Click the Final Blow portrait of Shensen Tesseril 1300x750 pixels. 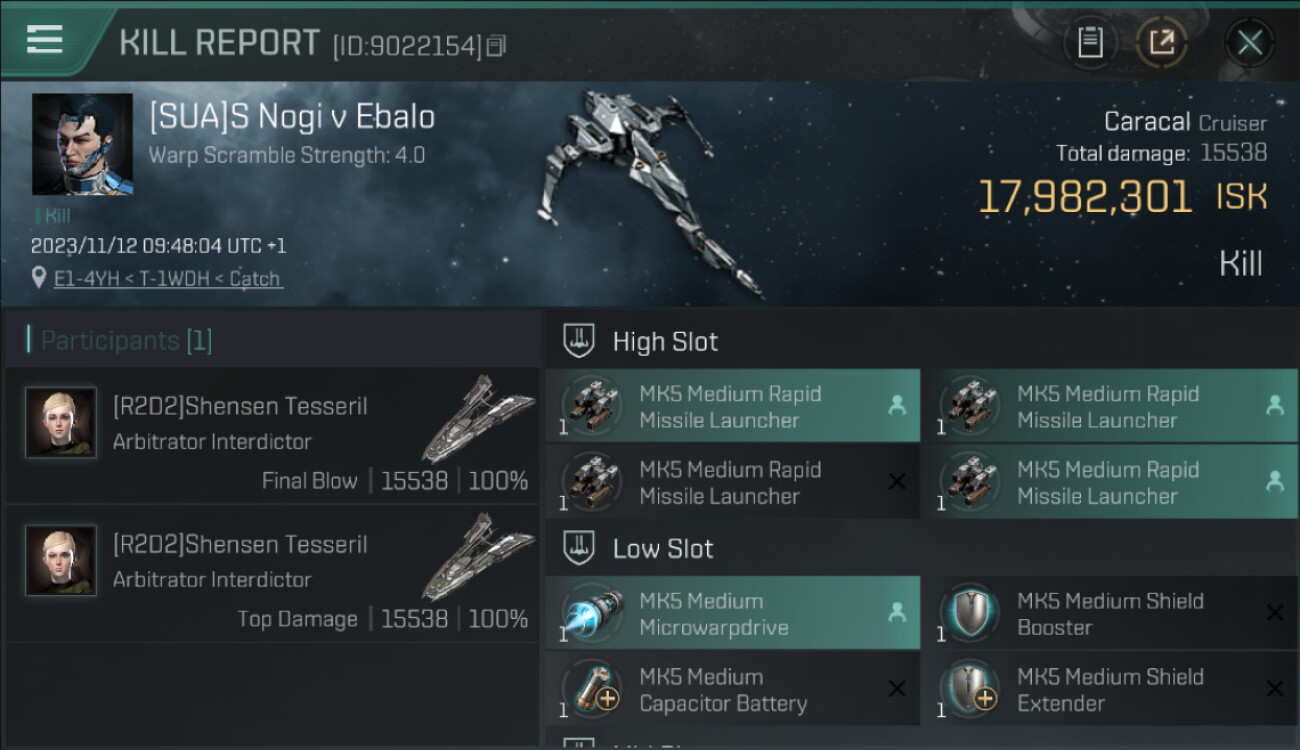61,422
